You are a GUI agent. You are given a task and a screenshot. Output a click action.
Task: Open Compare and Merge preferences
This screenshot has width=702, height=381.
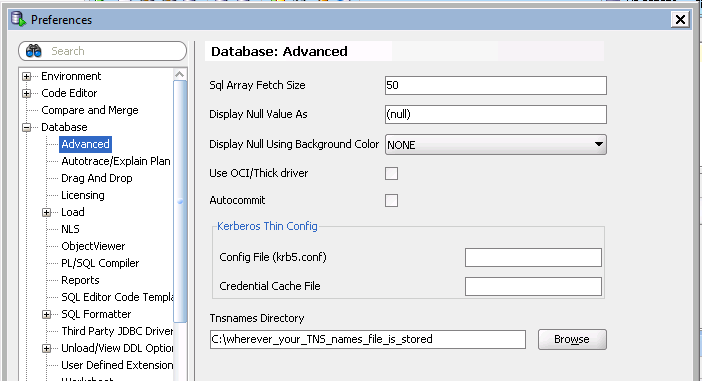[90, 110]
